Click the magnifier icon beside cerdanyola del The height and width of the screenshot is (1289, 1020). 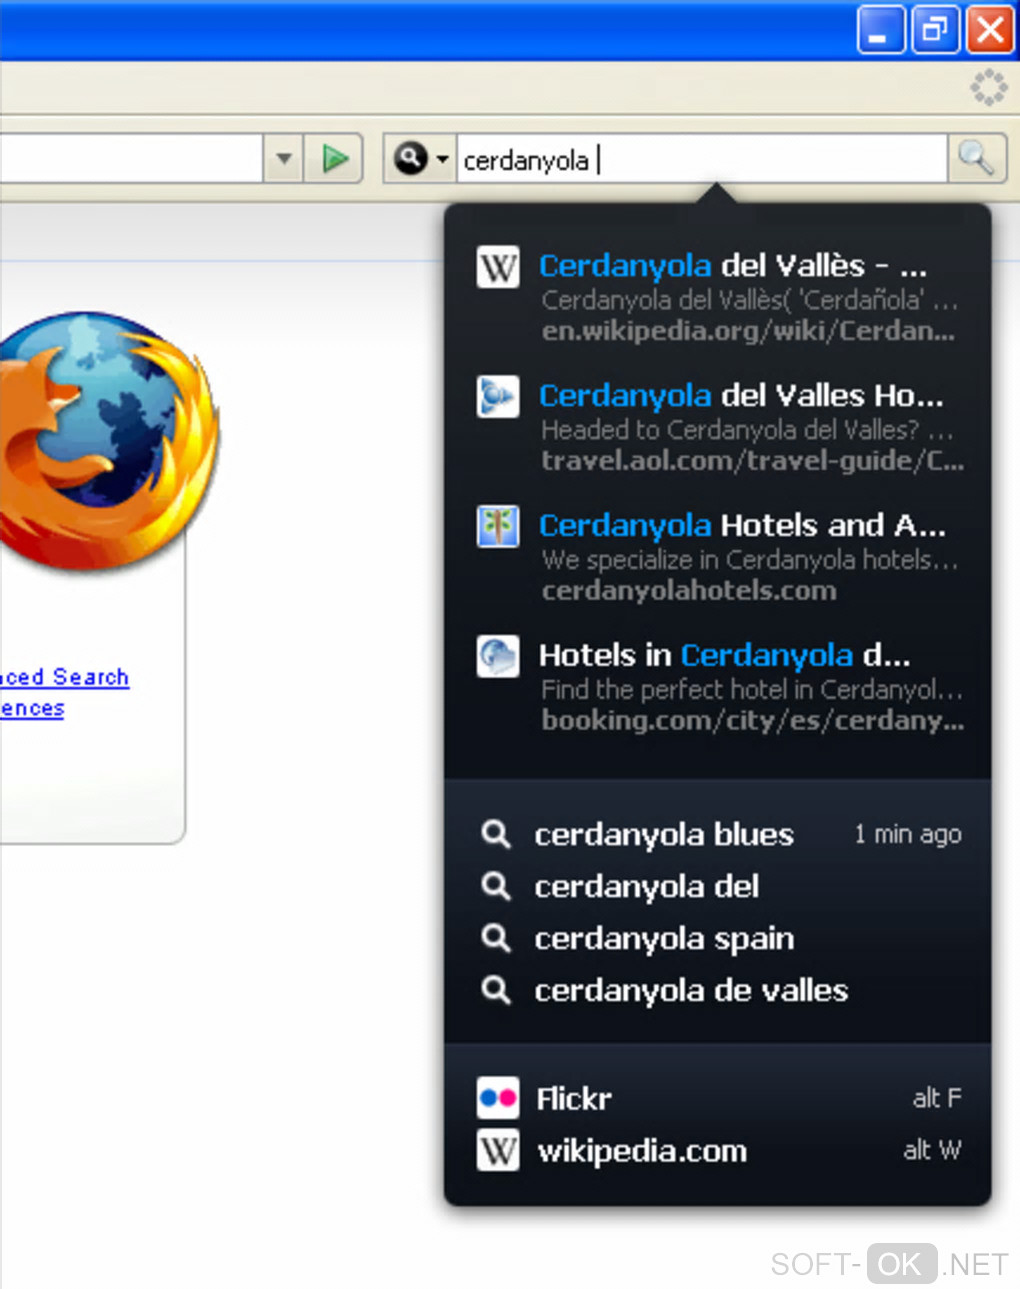496,886
